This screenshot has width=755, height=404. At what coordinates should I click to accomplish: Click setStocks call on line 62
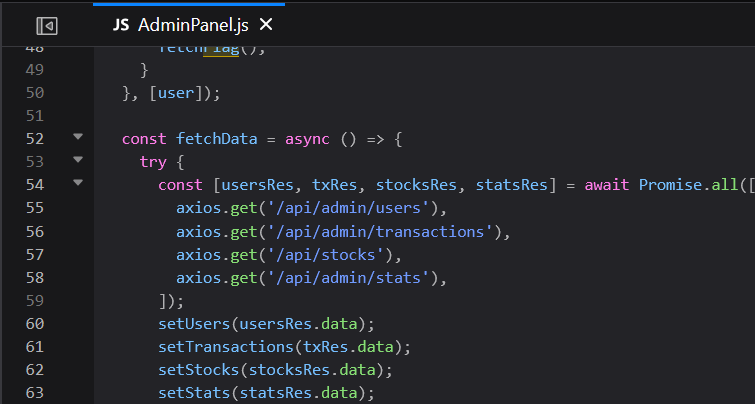click(199, 369)
